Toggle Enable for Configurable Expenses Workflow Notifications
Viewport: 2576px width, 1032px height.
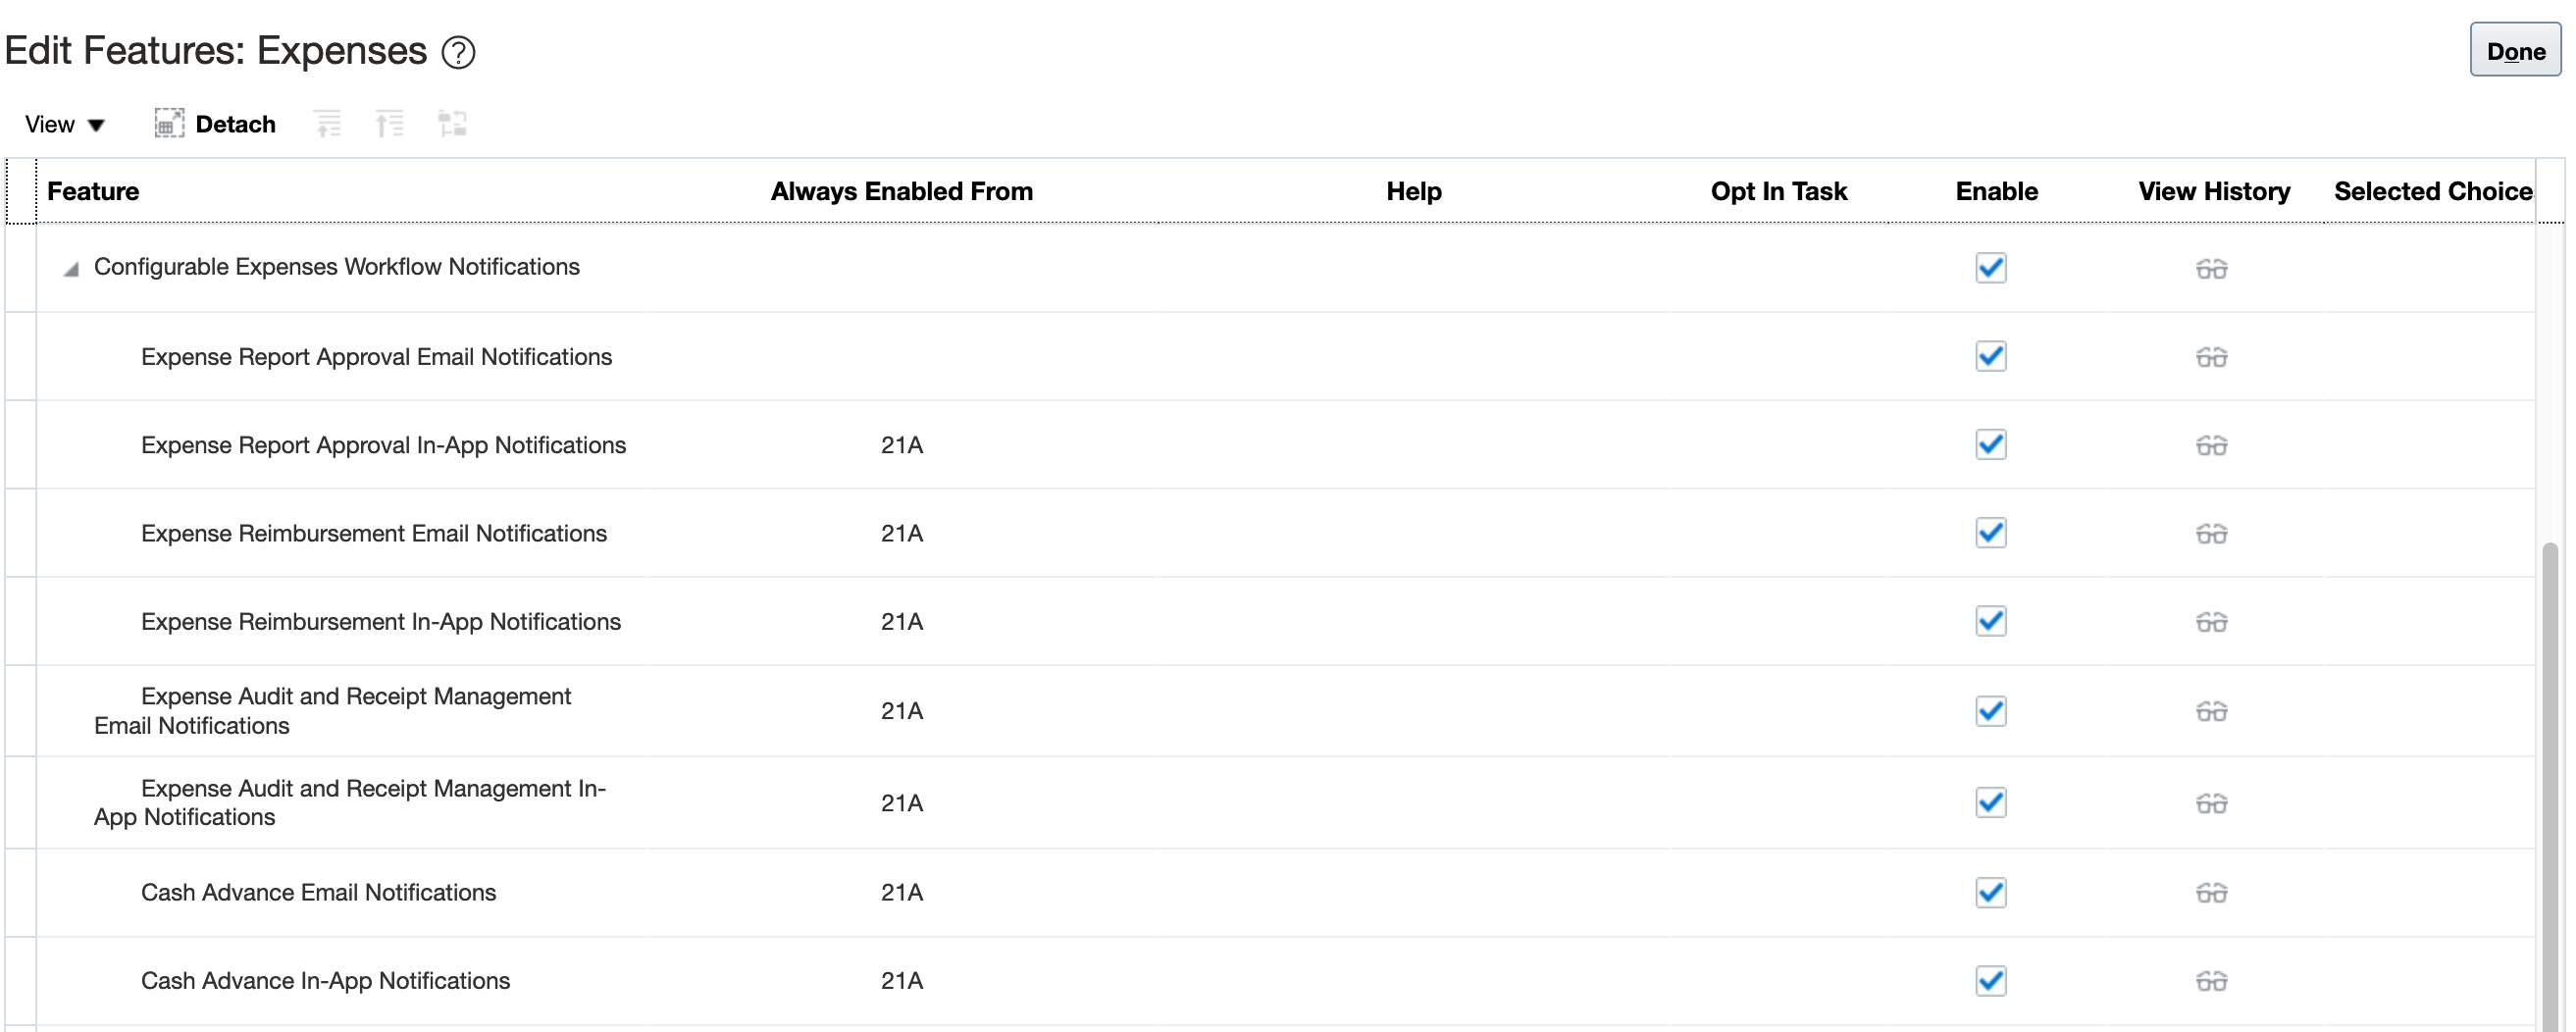pos(1990,267)
